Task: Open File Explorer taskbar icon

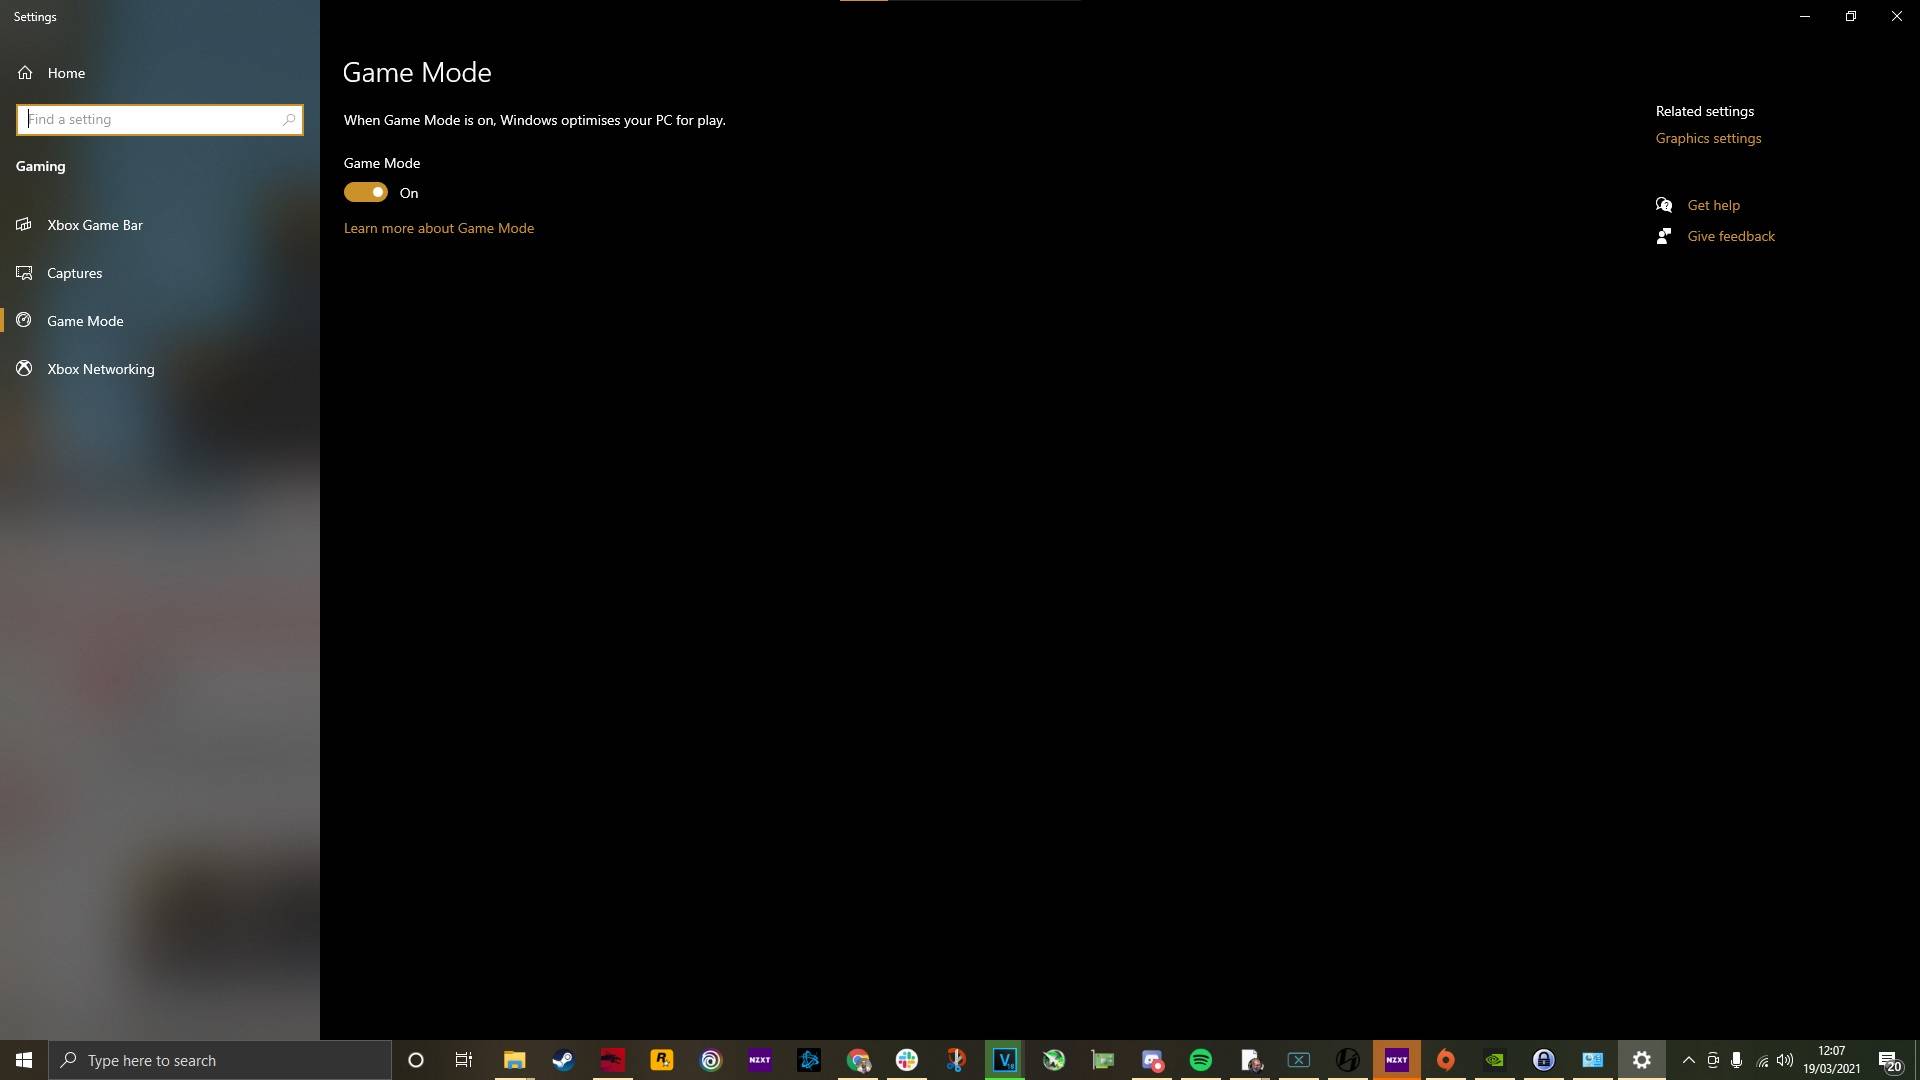Action: (513, 1059)
